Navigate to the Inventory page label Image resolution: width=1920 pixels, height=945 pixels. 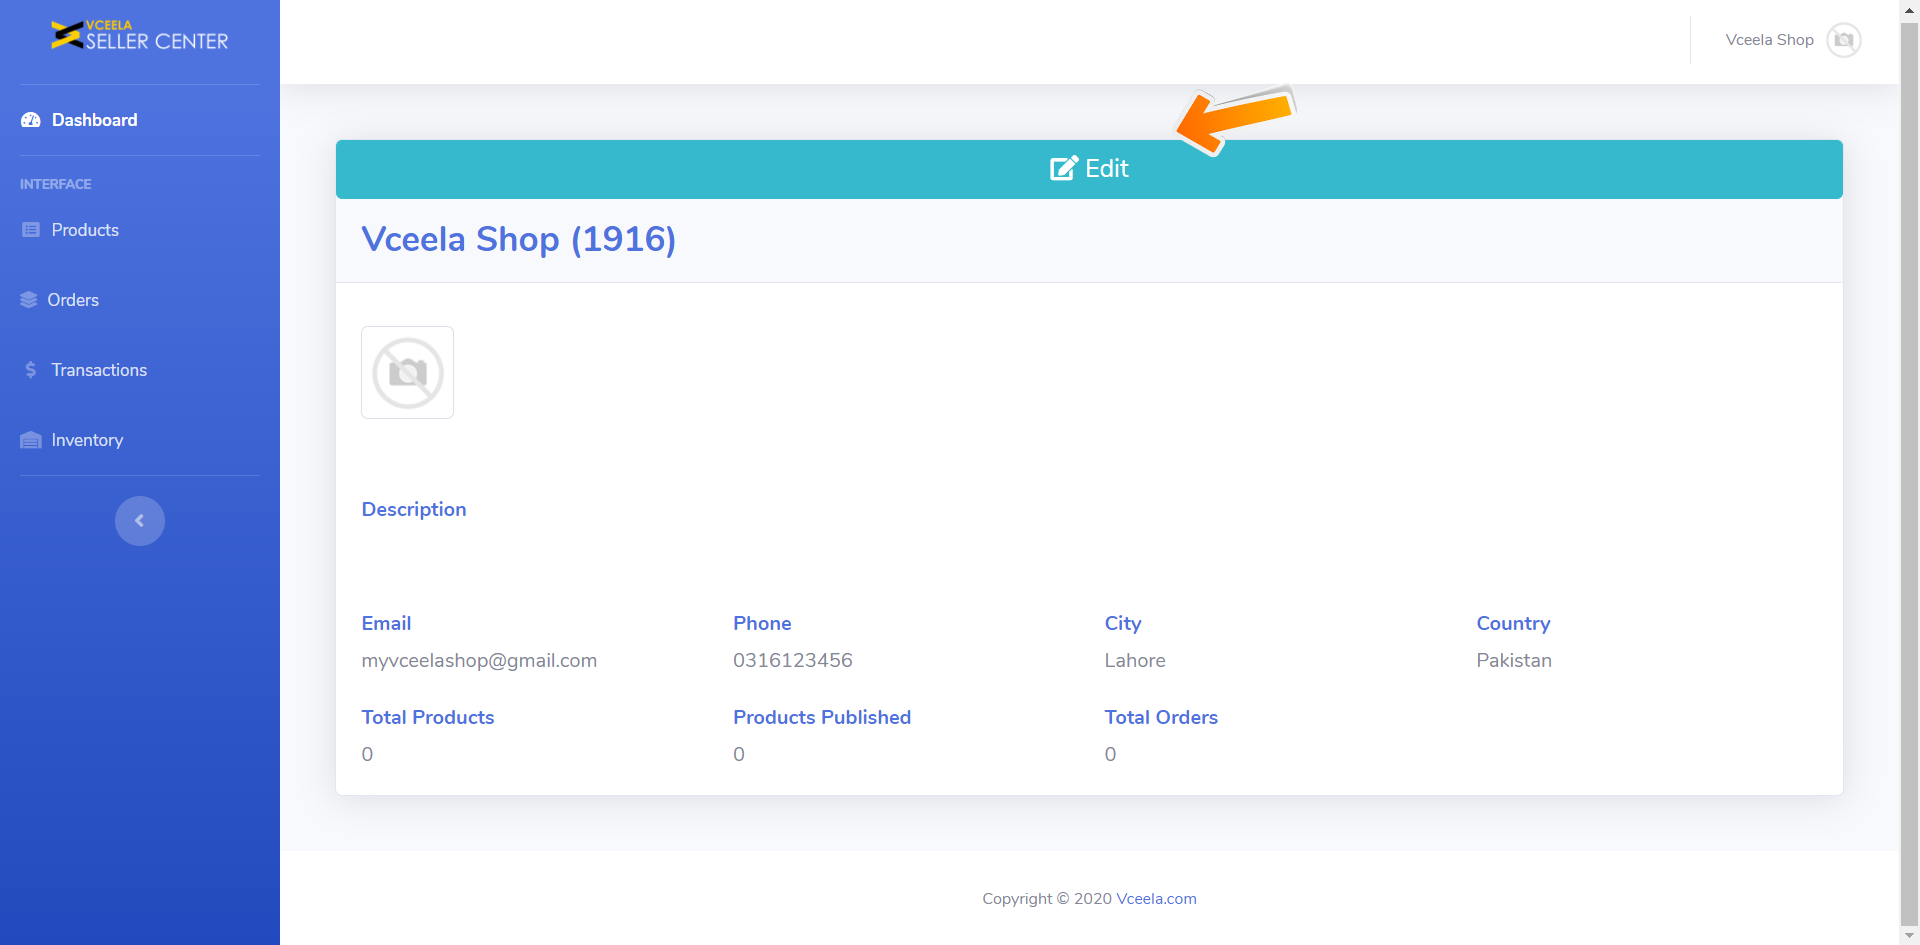(x=87, y=440)
